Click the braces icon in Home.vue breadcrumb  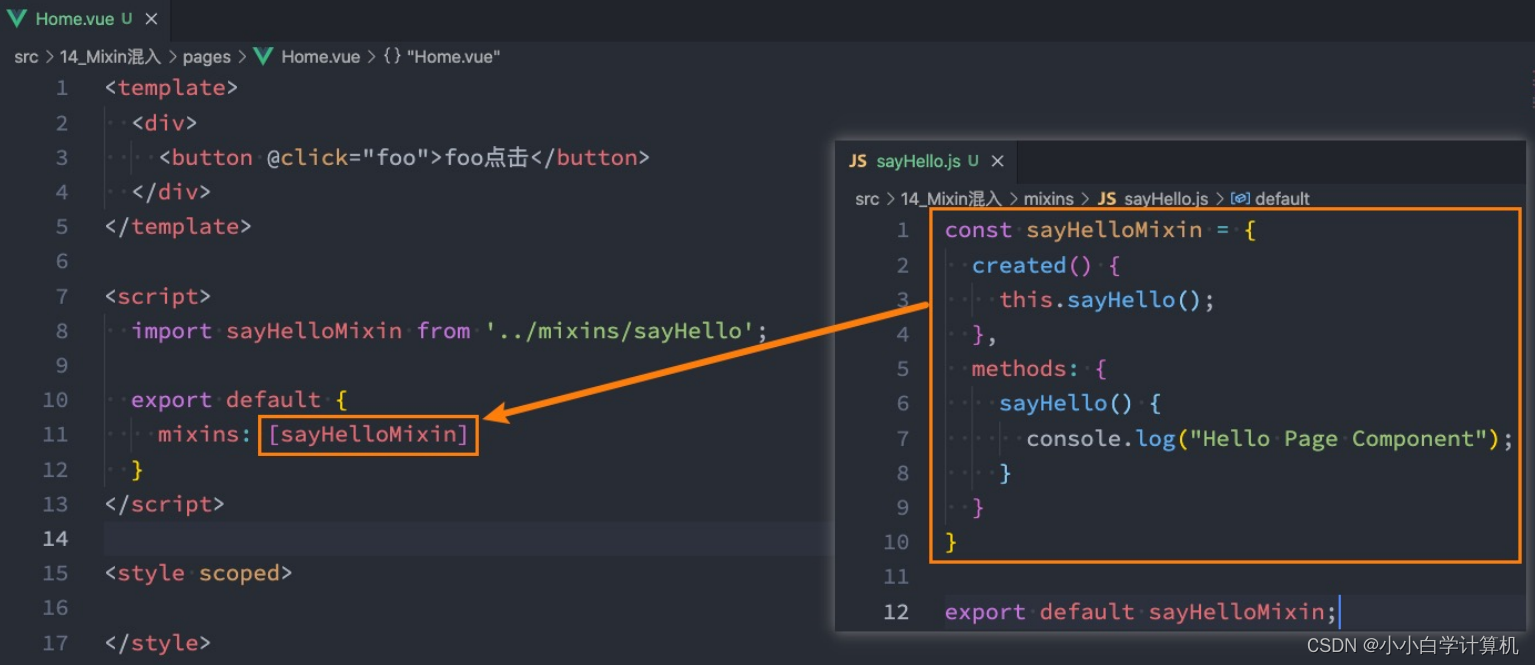[x=391, y=57]
